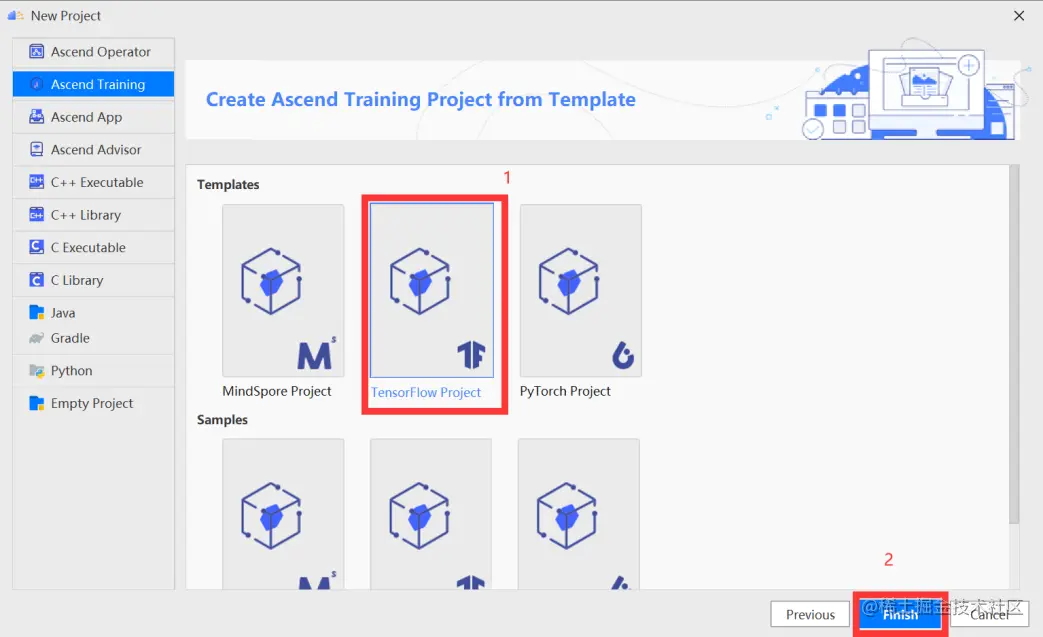
Task: Click the Ascend Operator sidebar icon
Action: (37, 51)
